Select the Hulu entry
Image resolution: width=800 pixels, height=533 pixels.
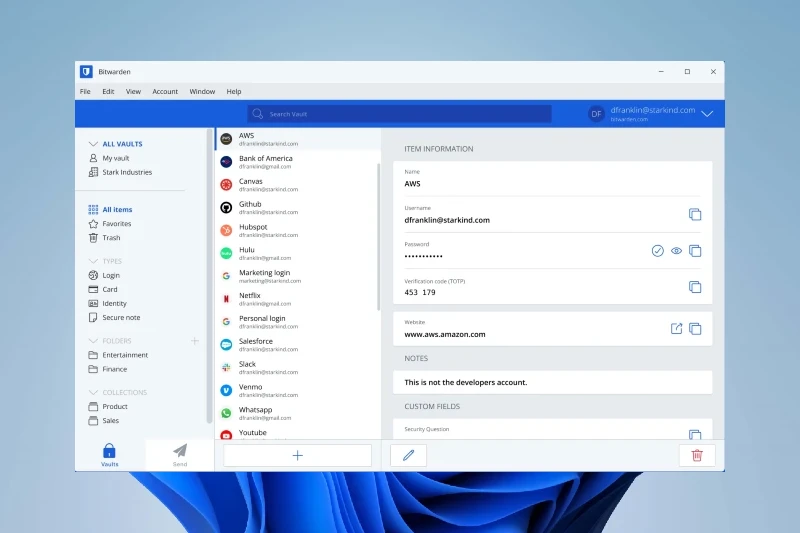tap(296, 253)
